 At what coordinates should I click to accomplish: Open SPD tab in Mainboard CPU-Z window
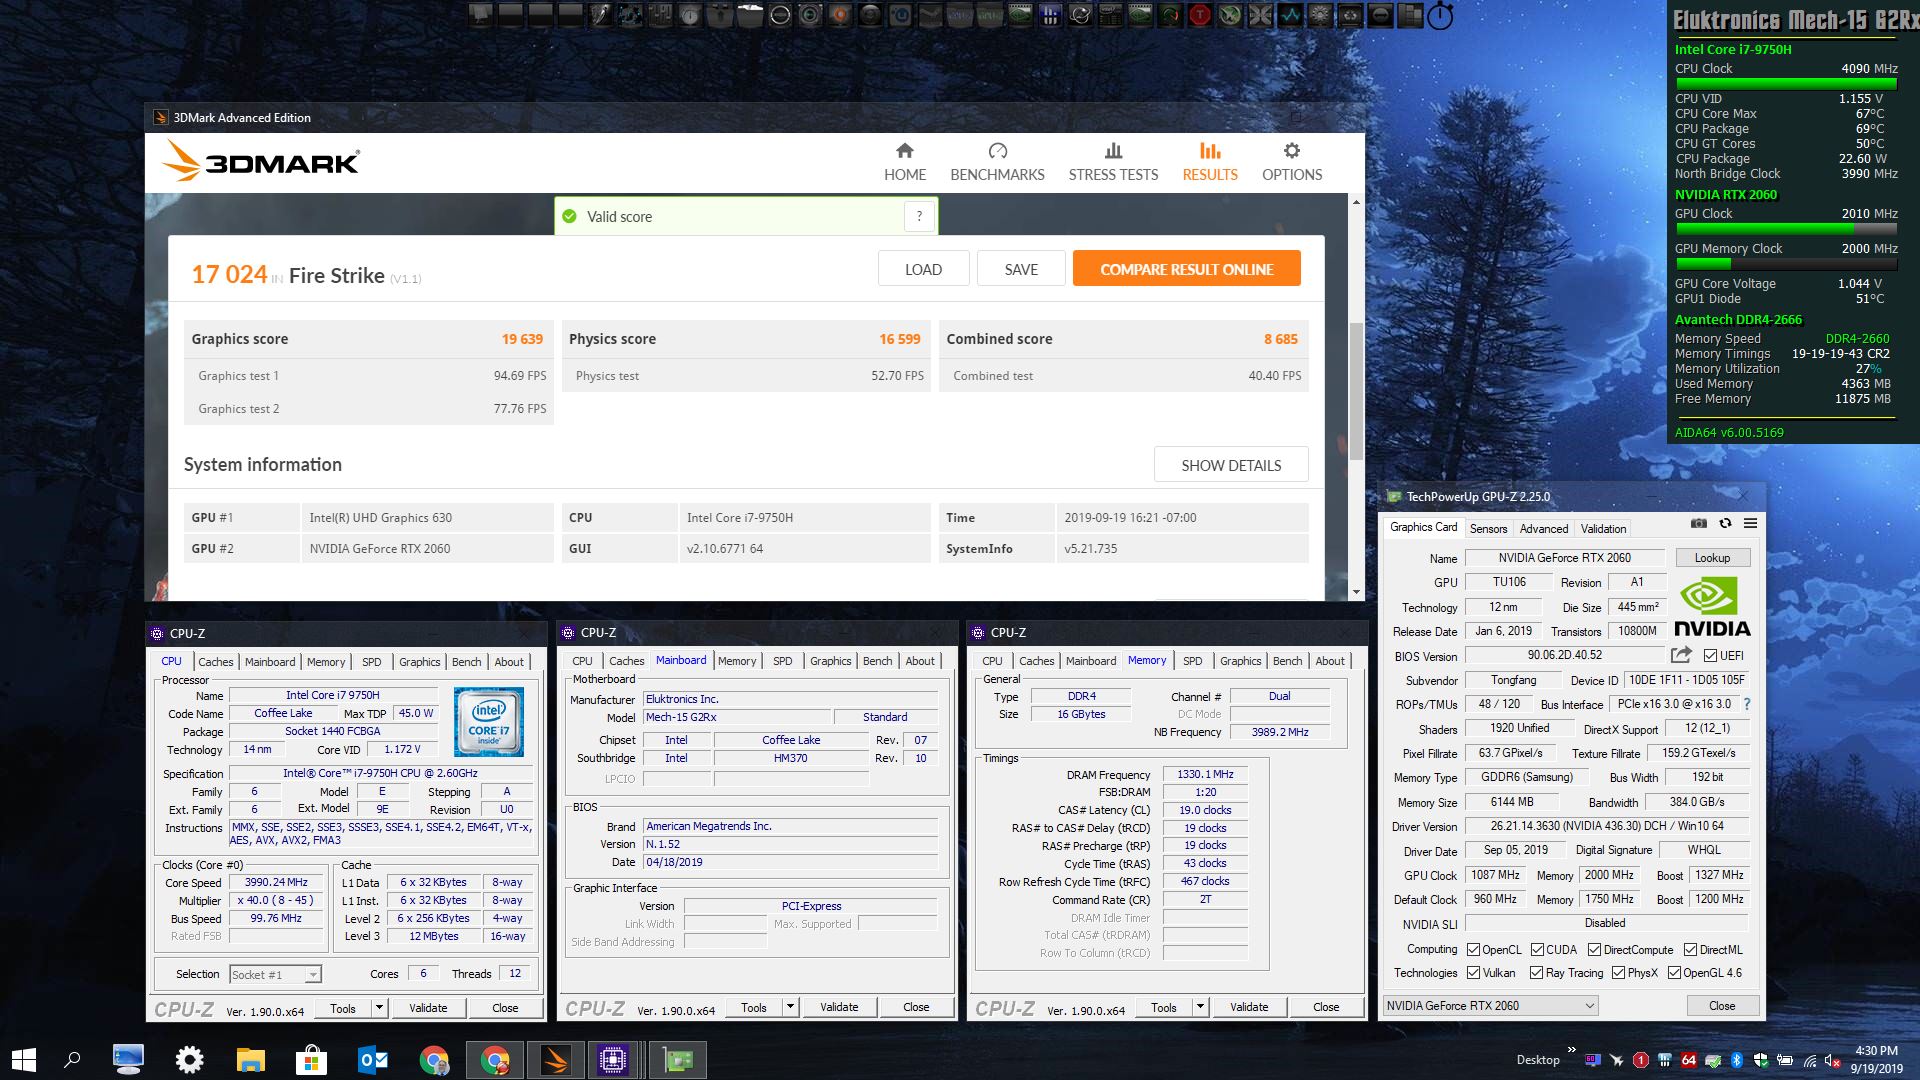point(782,661)
